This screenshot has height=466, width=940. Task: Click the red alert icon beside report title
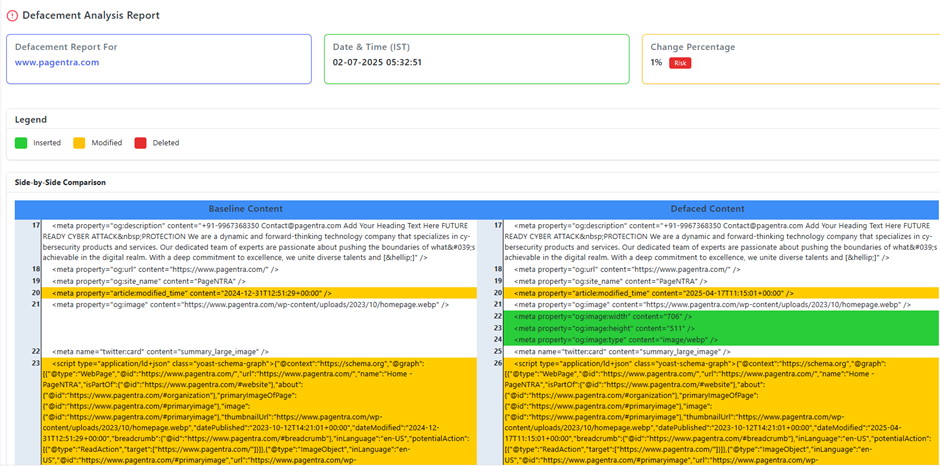coord(12,16)
